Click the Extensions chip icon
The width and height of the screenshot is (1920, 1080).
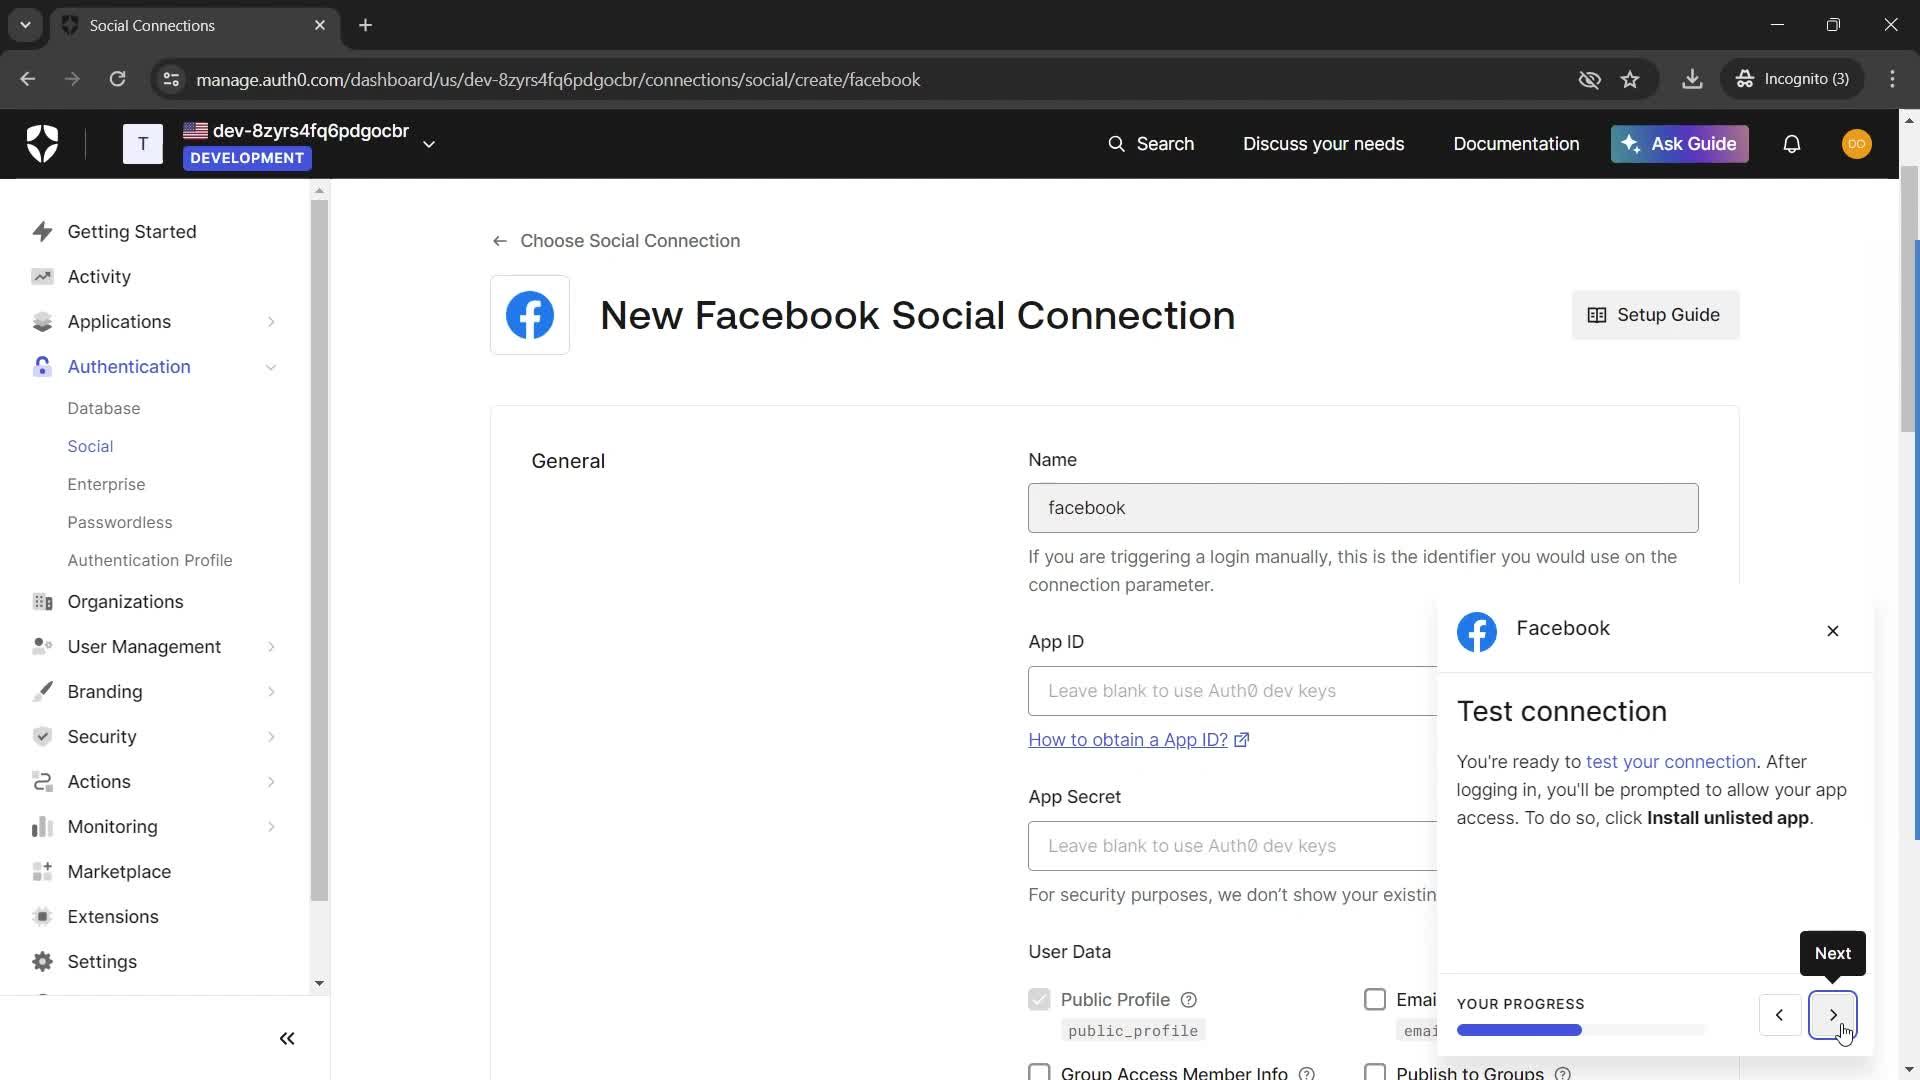(x=42, y=917)
